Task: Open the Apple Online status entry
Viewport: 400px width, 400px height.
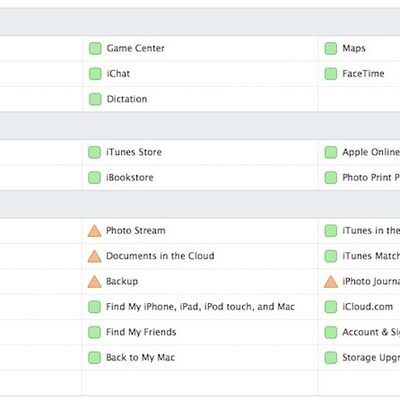Action: point(371,152)
